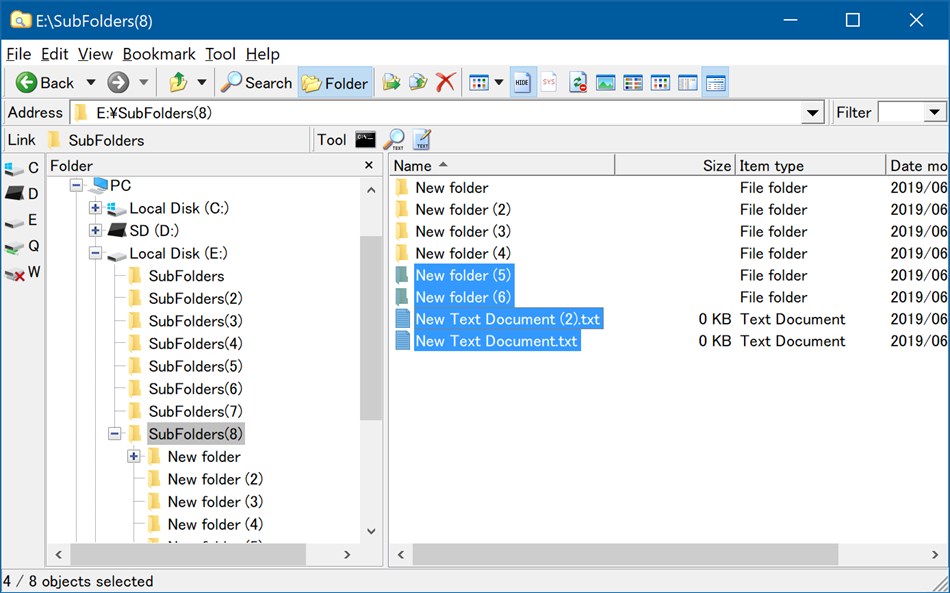950x593 pixels.
Task: Sort by Size column header
Action: pyautogui.click(x=675, y=165)
